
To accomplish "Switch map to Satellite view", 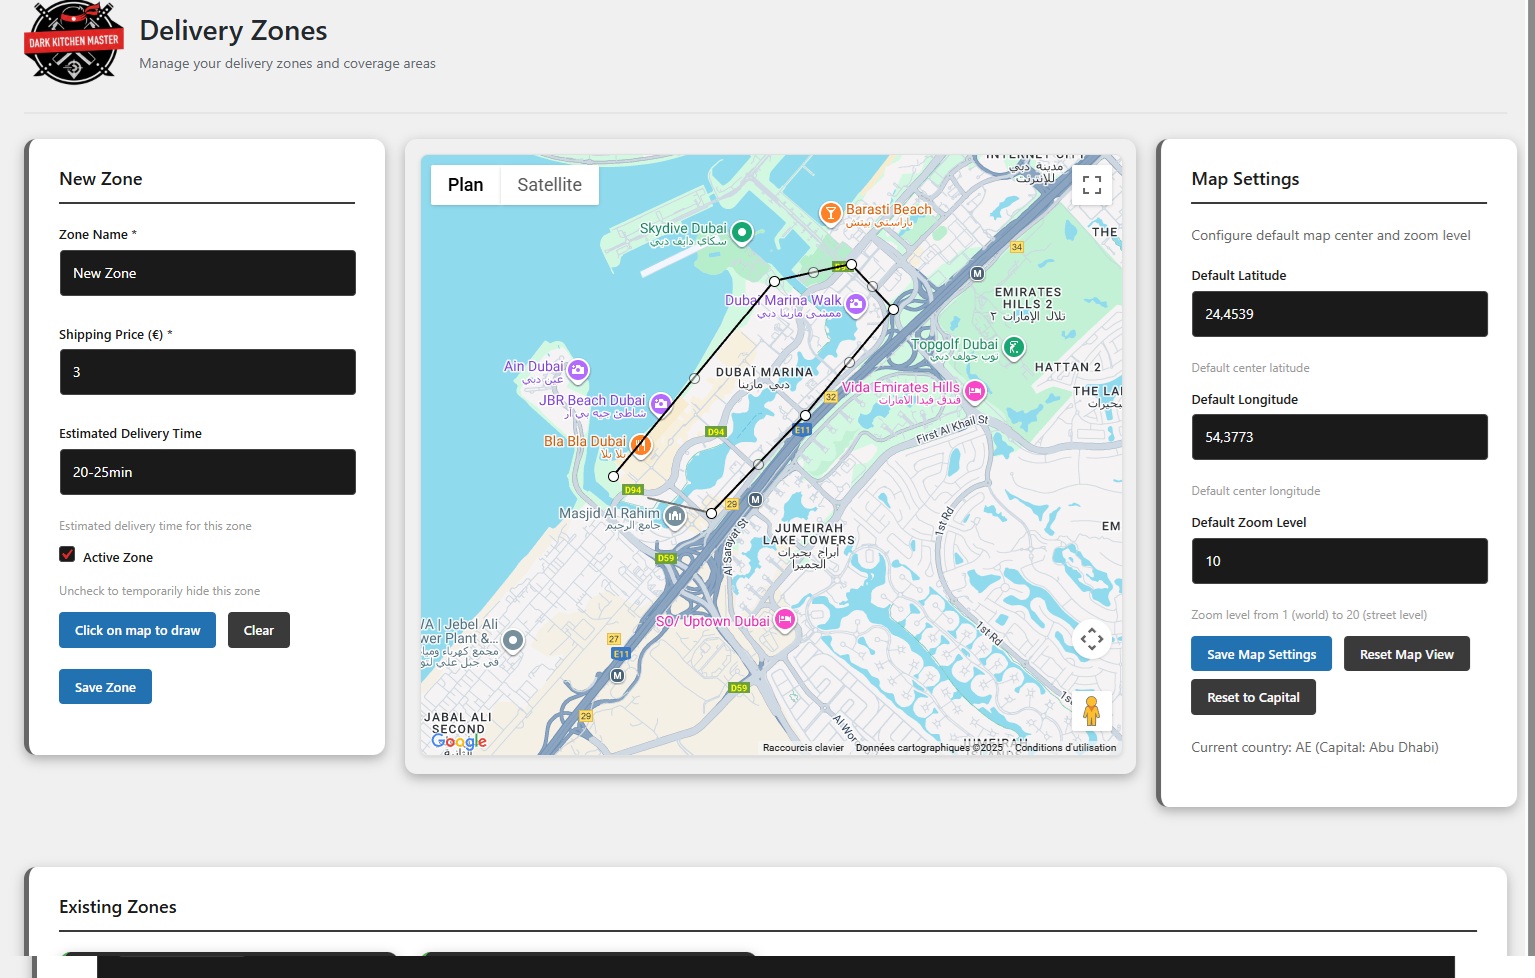I will click(x=549, y=185).
